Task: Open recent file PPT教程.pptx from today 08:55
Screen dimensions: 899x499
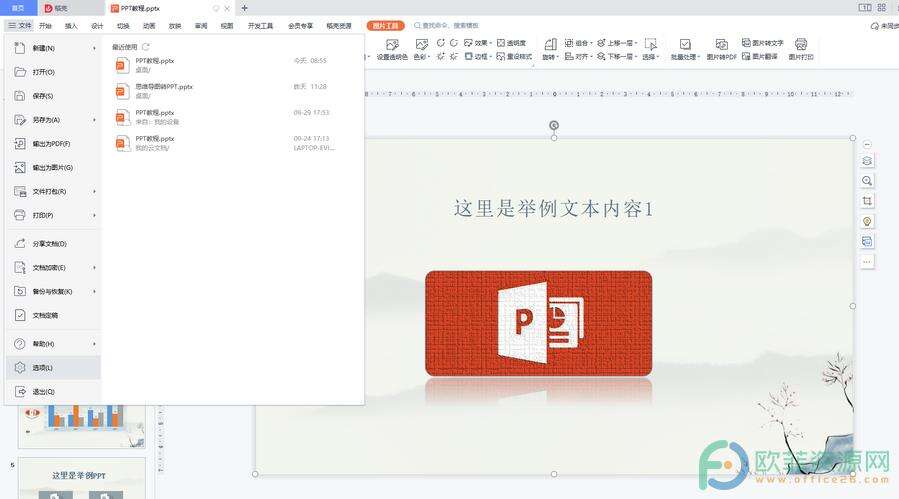Action: click(232, 65)
